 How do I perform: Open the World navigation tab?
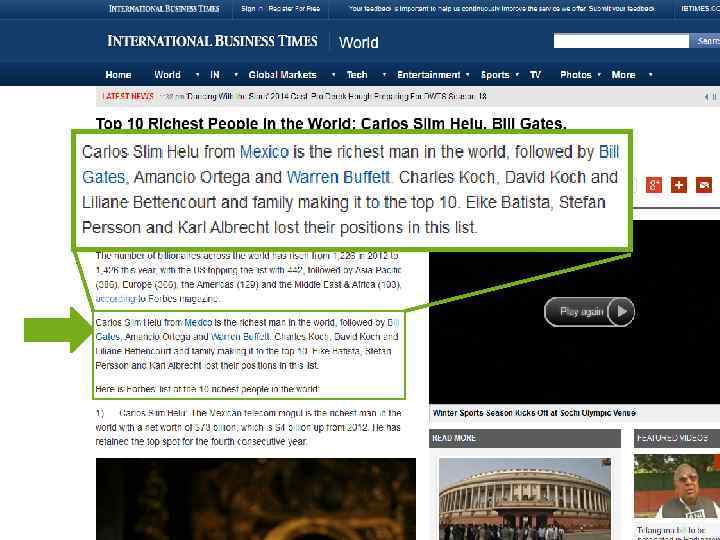coord(167,74)
